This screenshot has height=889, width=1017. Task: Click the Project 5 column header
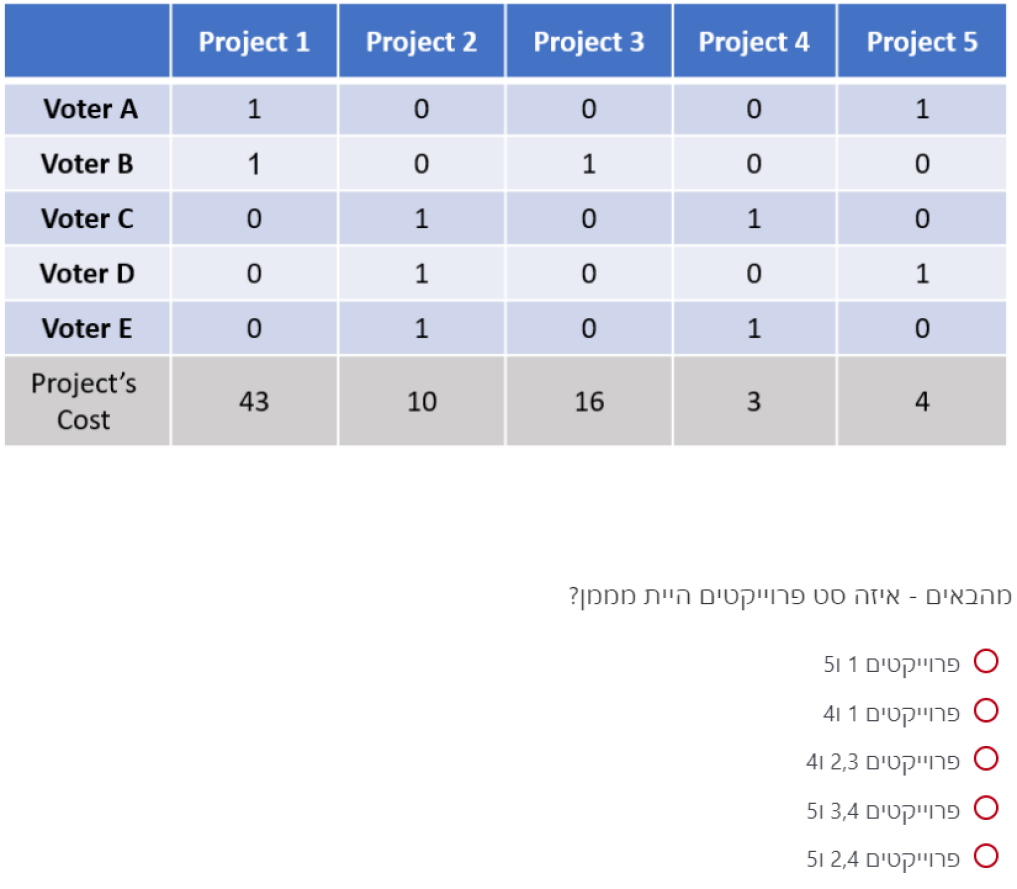click(x=921, y=42)
